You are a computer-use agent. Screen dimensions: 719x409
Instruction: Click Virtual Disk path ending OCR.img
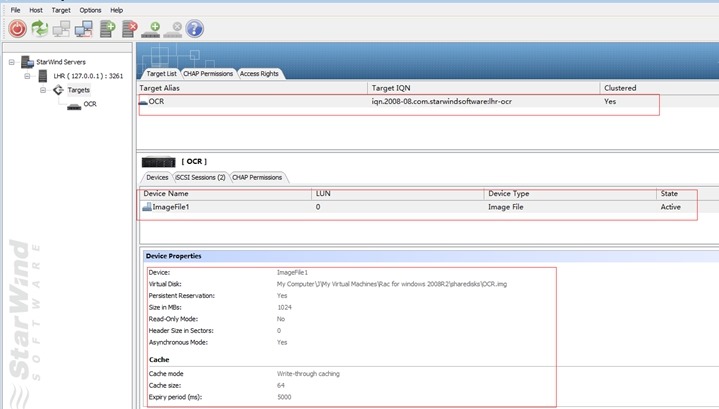click(392, 284)
